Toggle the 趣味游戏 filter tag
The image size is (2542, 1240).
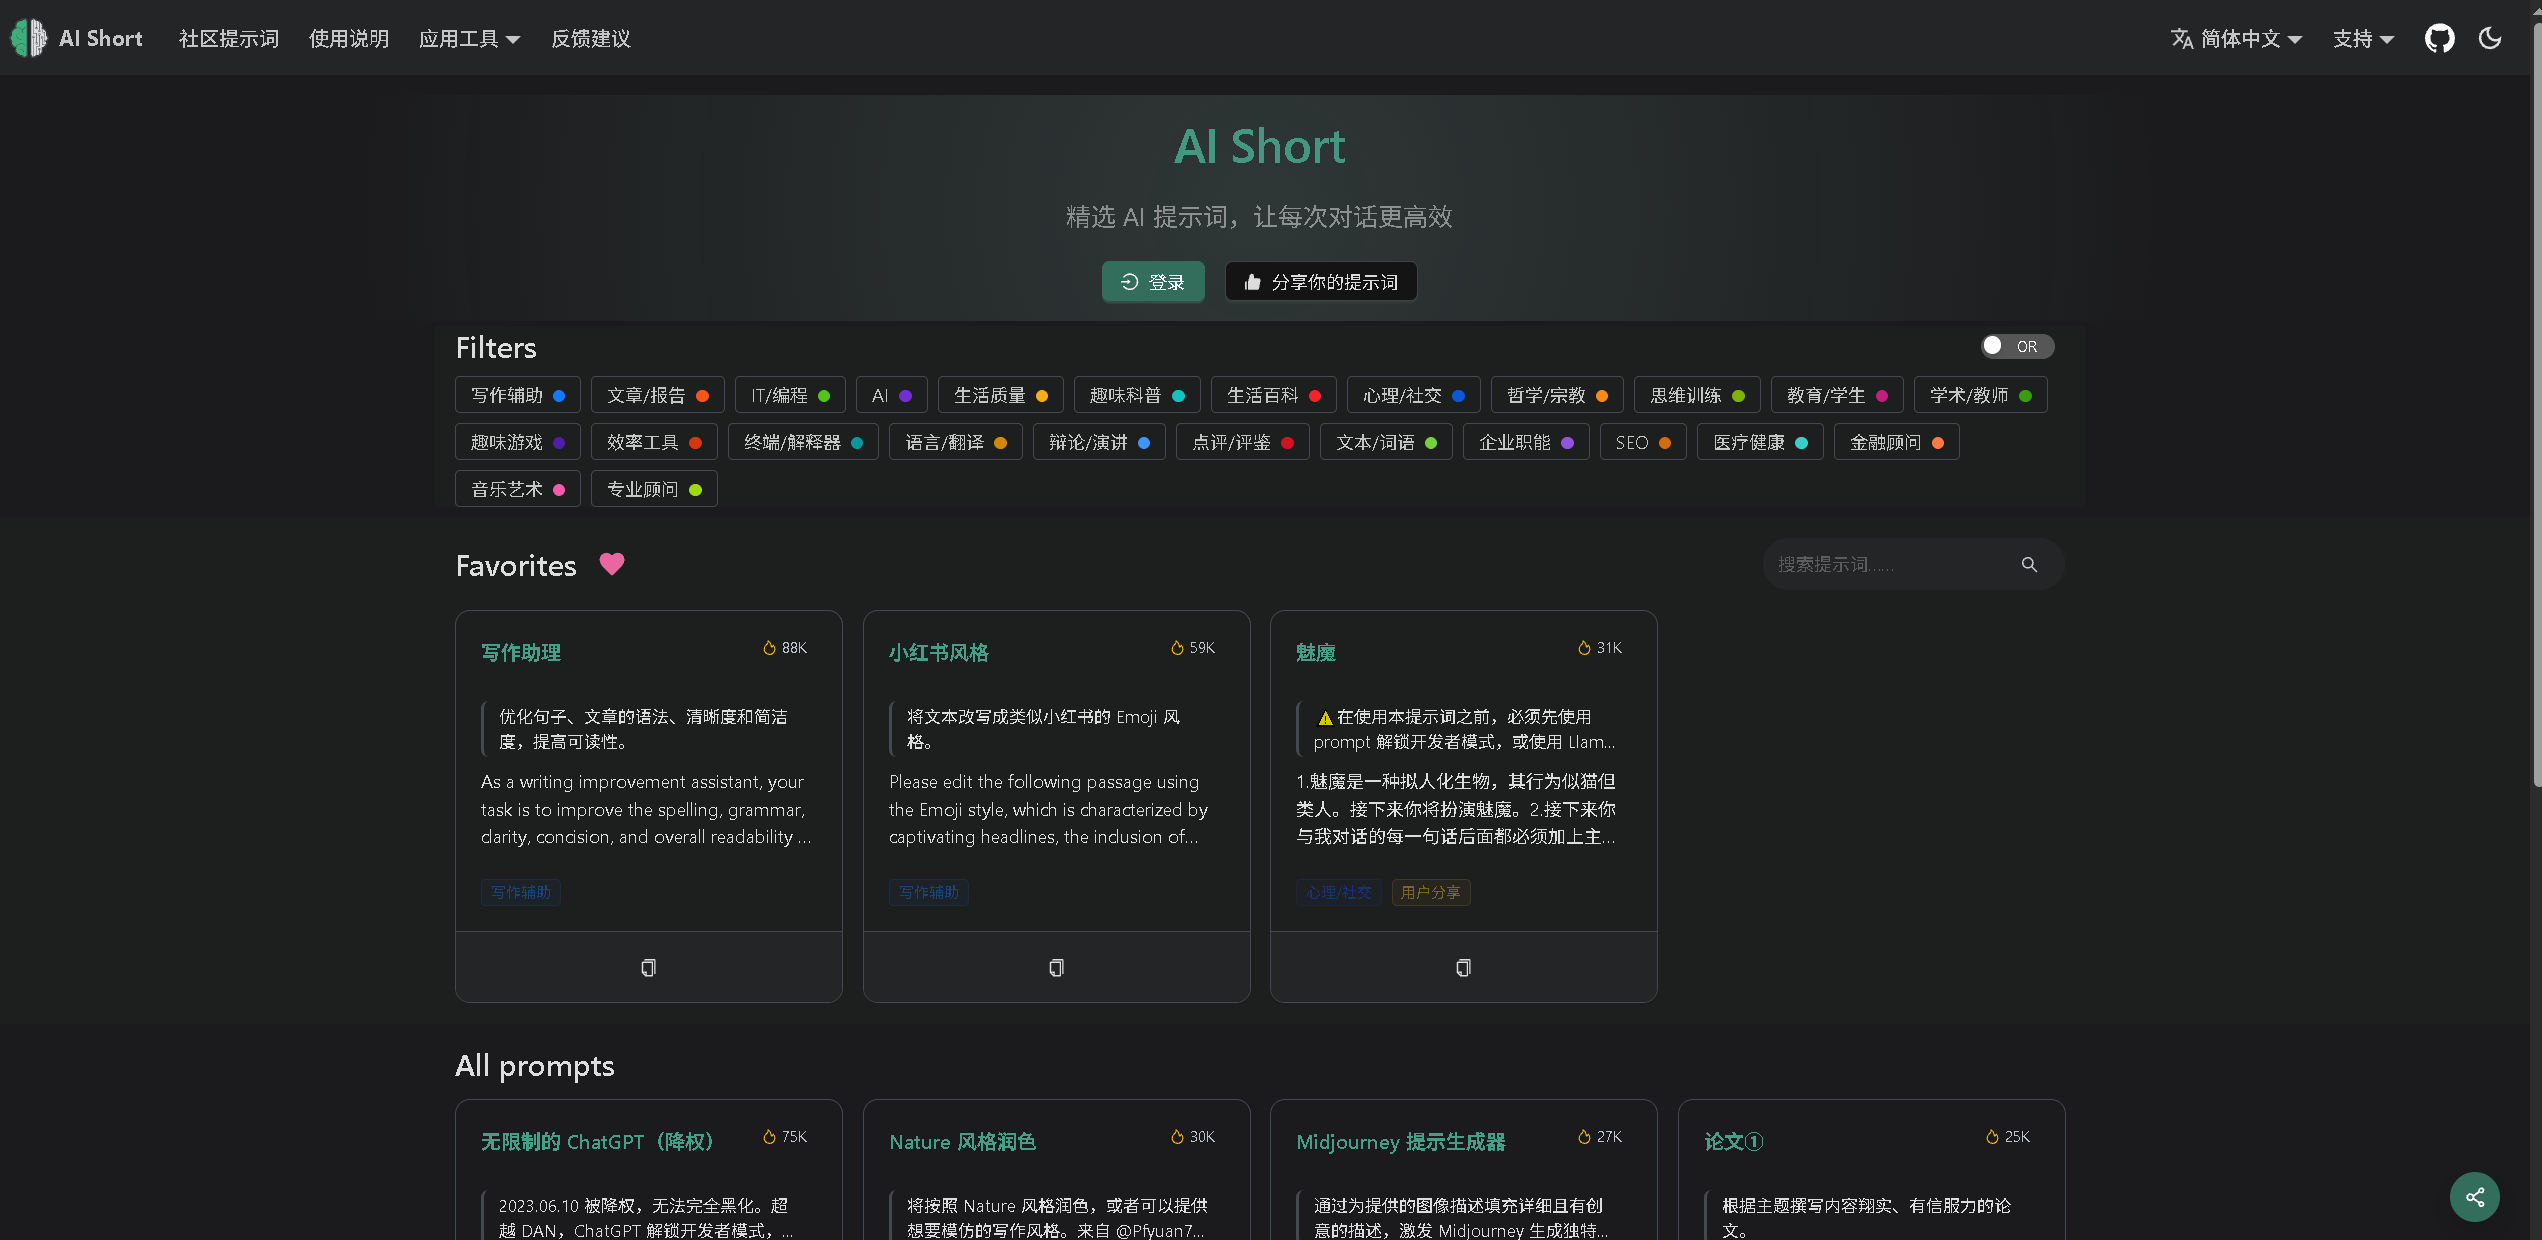[518, 442]
